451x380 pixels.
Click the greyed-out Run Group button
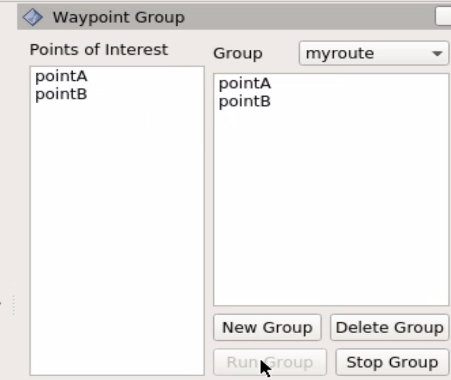pos(270,362)
